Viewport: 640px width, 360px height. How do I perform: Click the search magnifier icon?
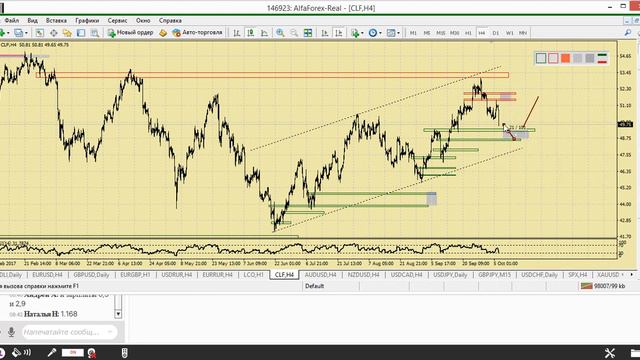pos(628,33)
